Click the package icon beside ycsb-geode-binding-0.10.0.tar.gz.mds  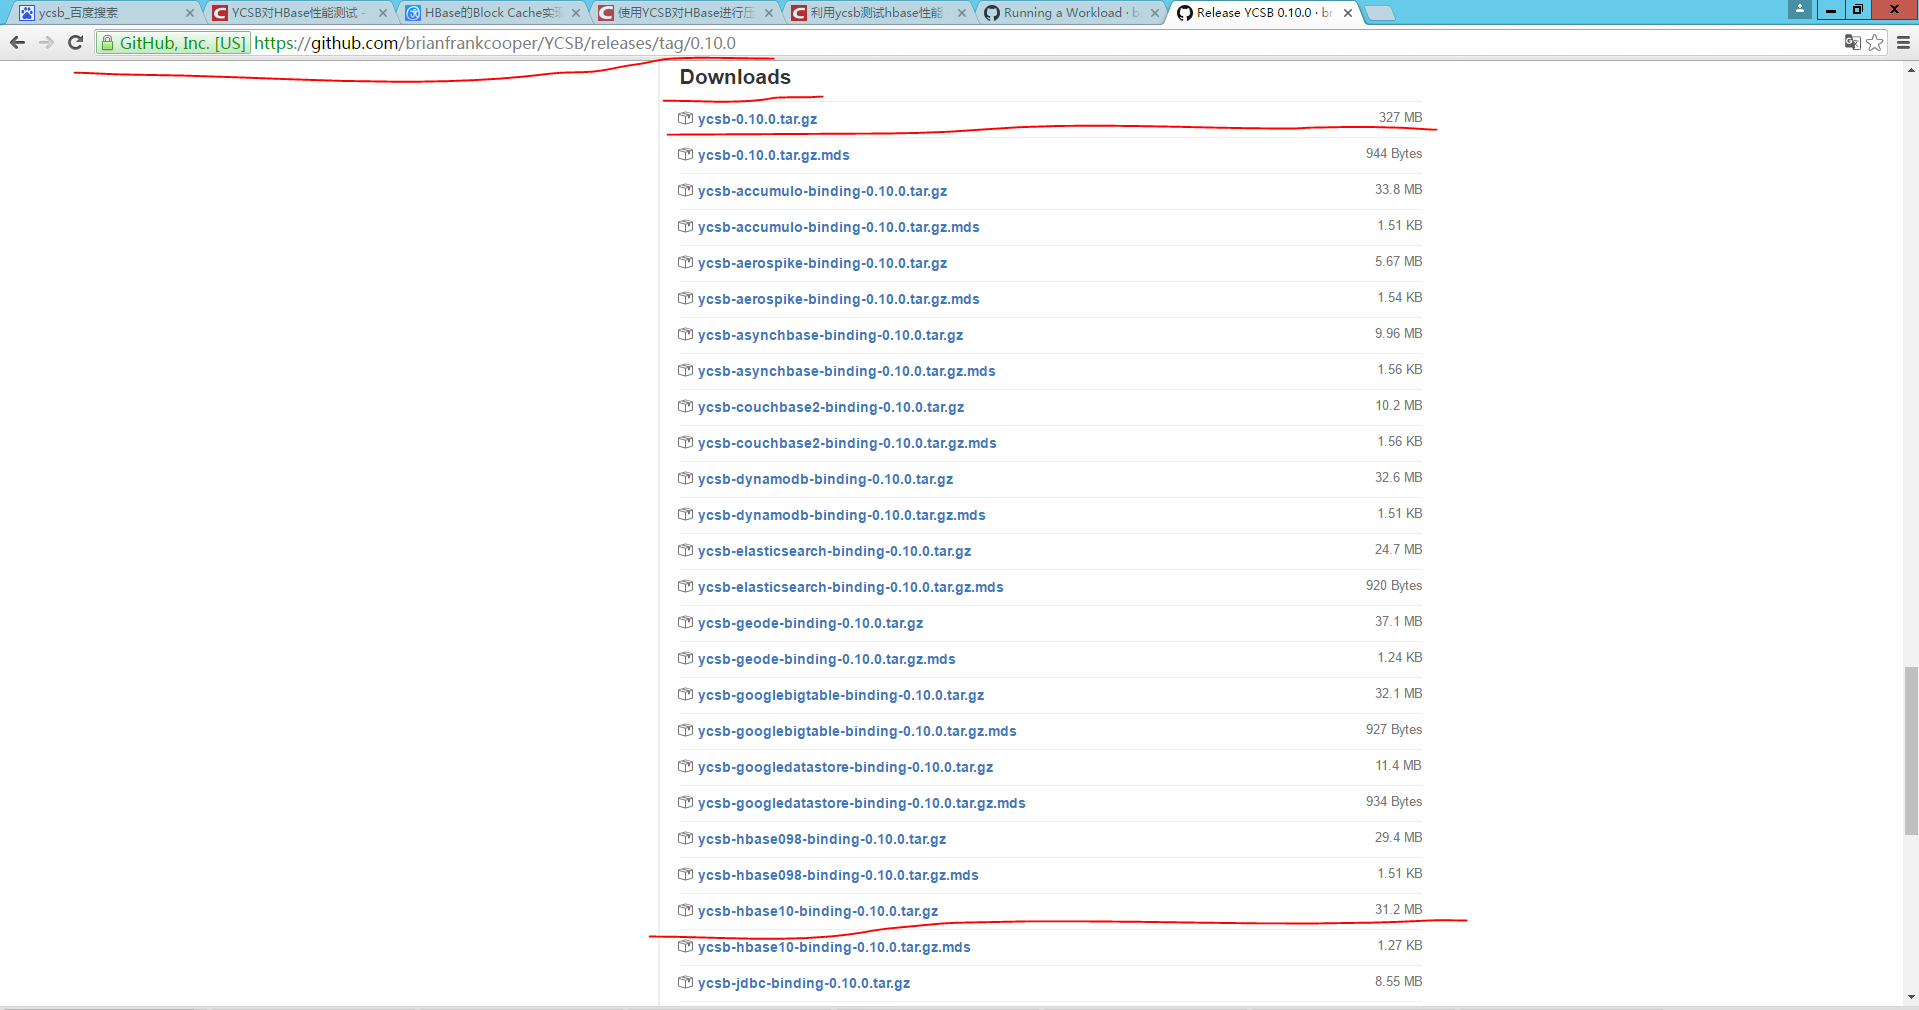tap(685, 658)
